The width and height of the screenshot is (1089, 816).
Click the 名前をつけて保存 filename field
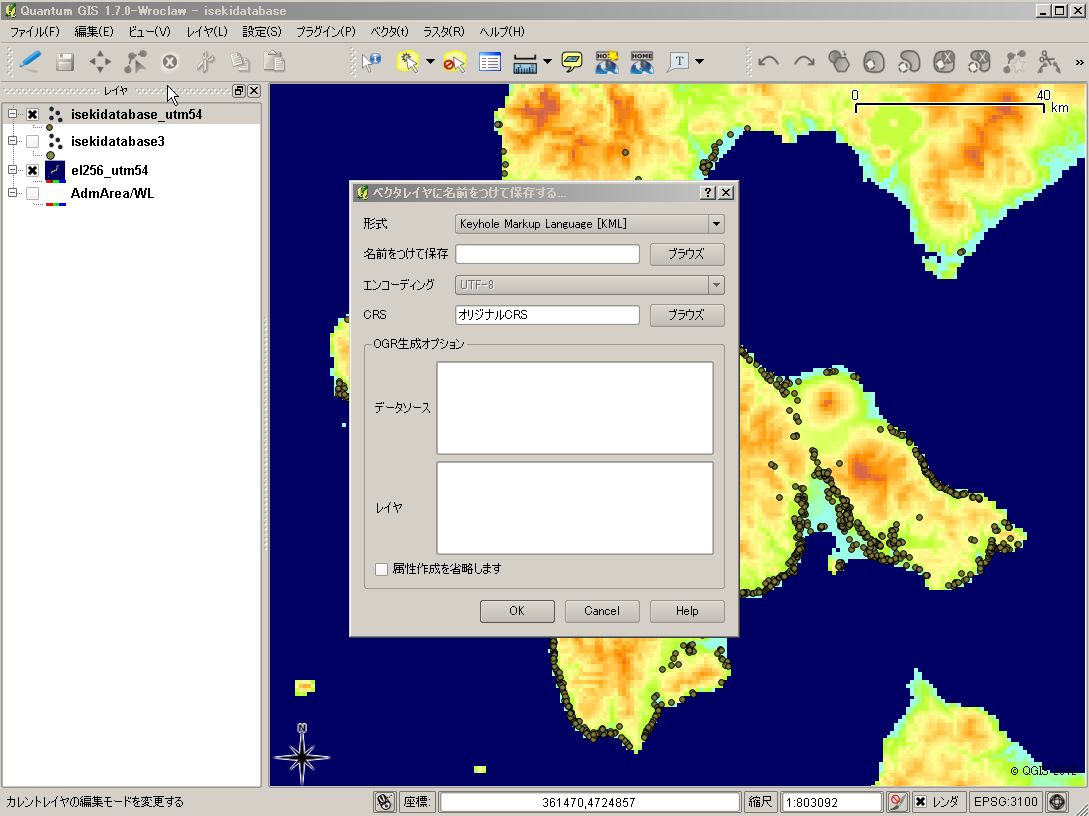pyautogui.click(x=547, y=254)
